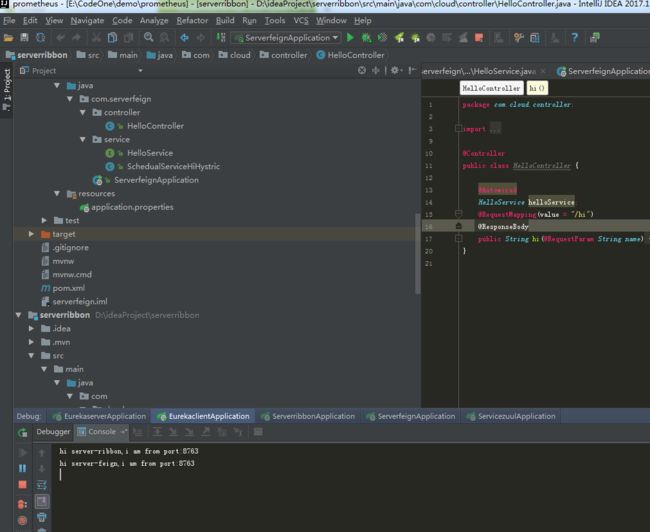Close the HelloService.java tab
This screenshot has width=650, height=532.
543,71
